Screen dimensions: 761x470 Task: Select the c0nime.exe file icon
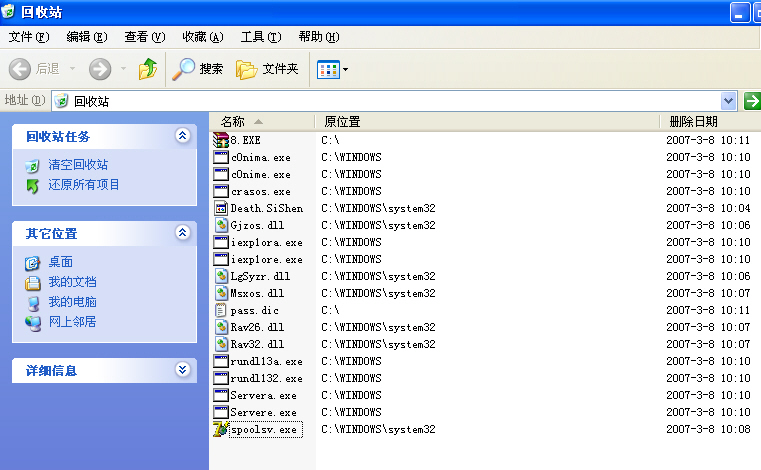pyautogui.click(x=221, y=174)
